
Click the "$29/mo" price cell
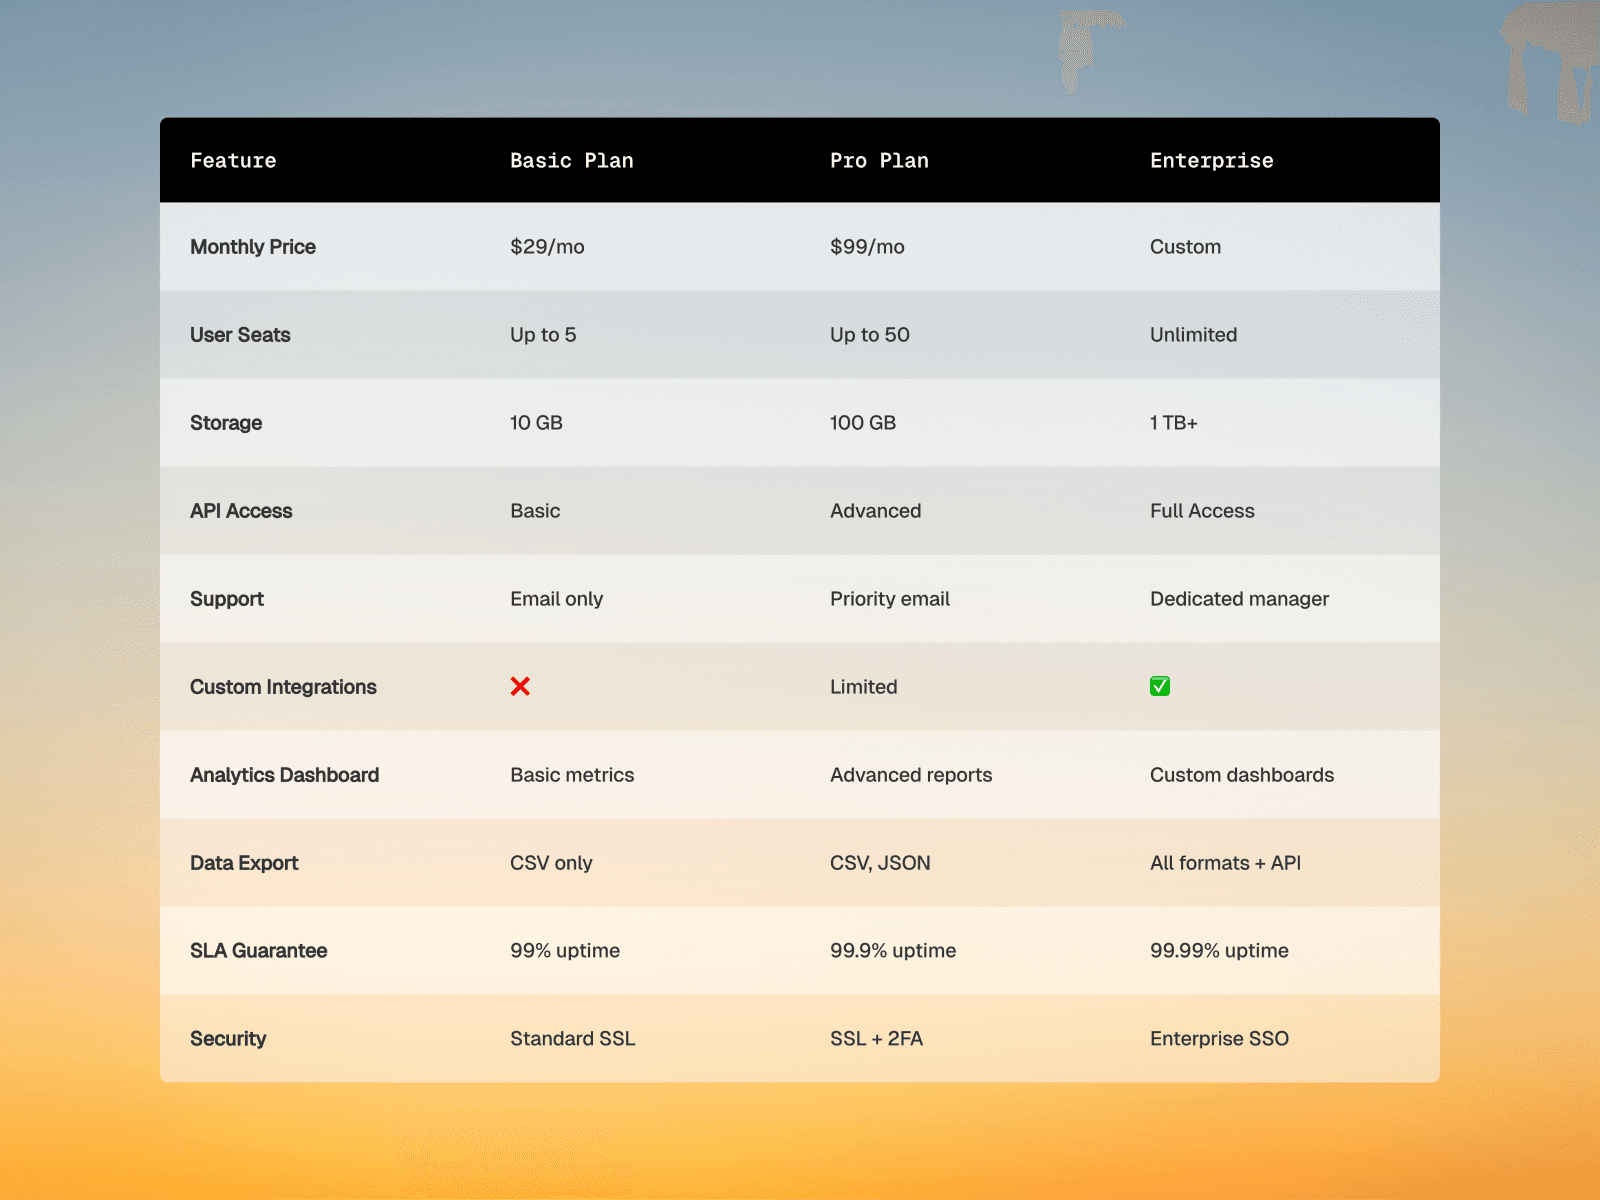547,247
